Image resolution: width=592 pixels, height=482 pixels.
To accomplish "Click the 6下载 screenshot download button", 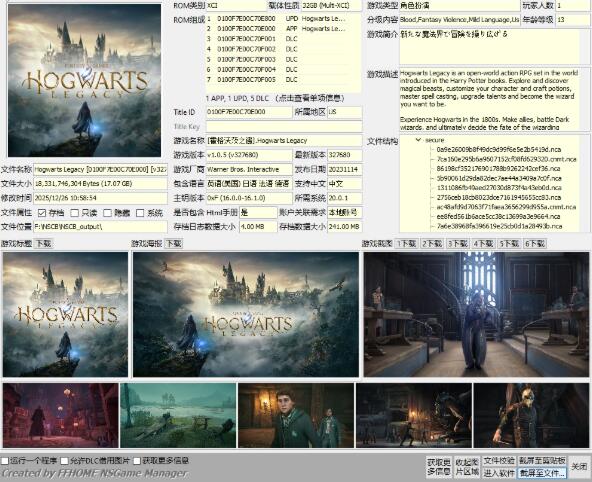I will pyautogui.click(x=535, y=244).
